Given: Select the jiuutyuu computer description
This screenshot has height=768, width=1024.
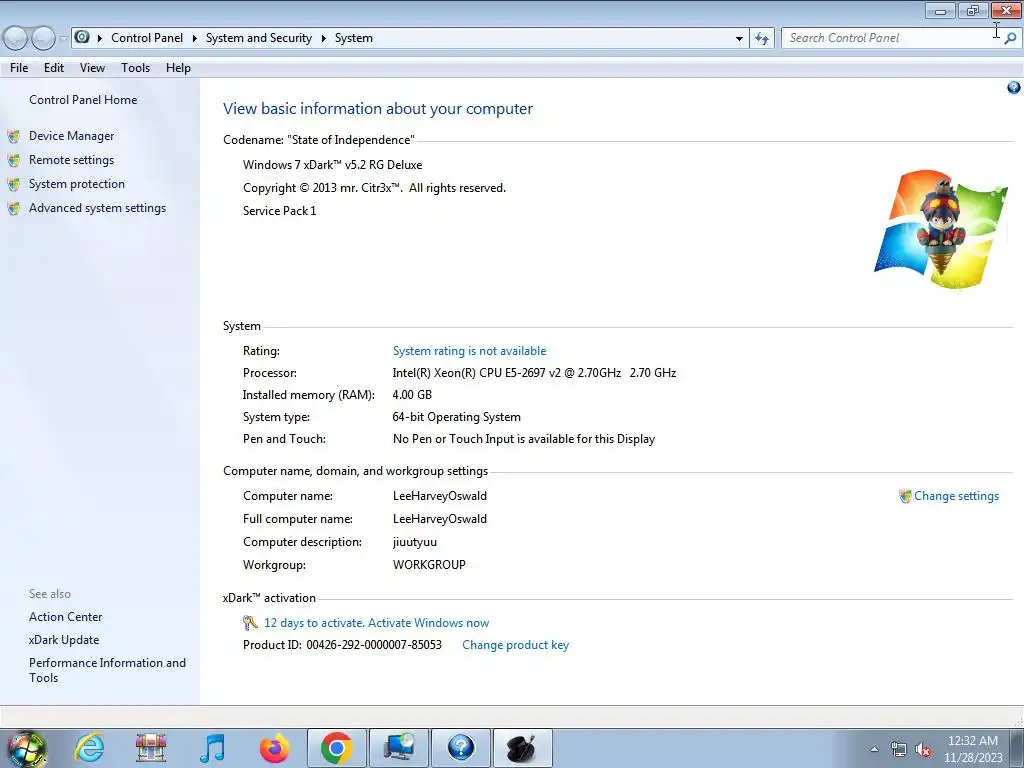Looking at the screenshot, I should tap(415, 542).
